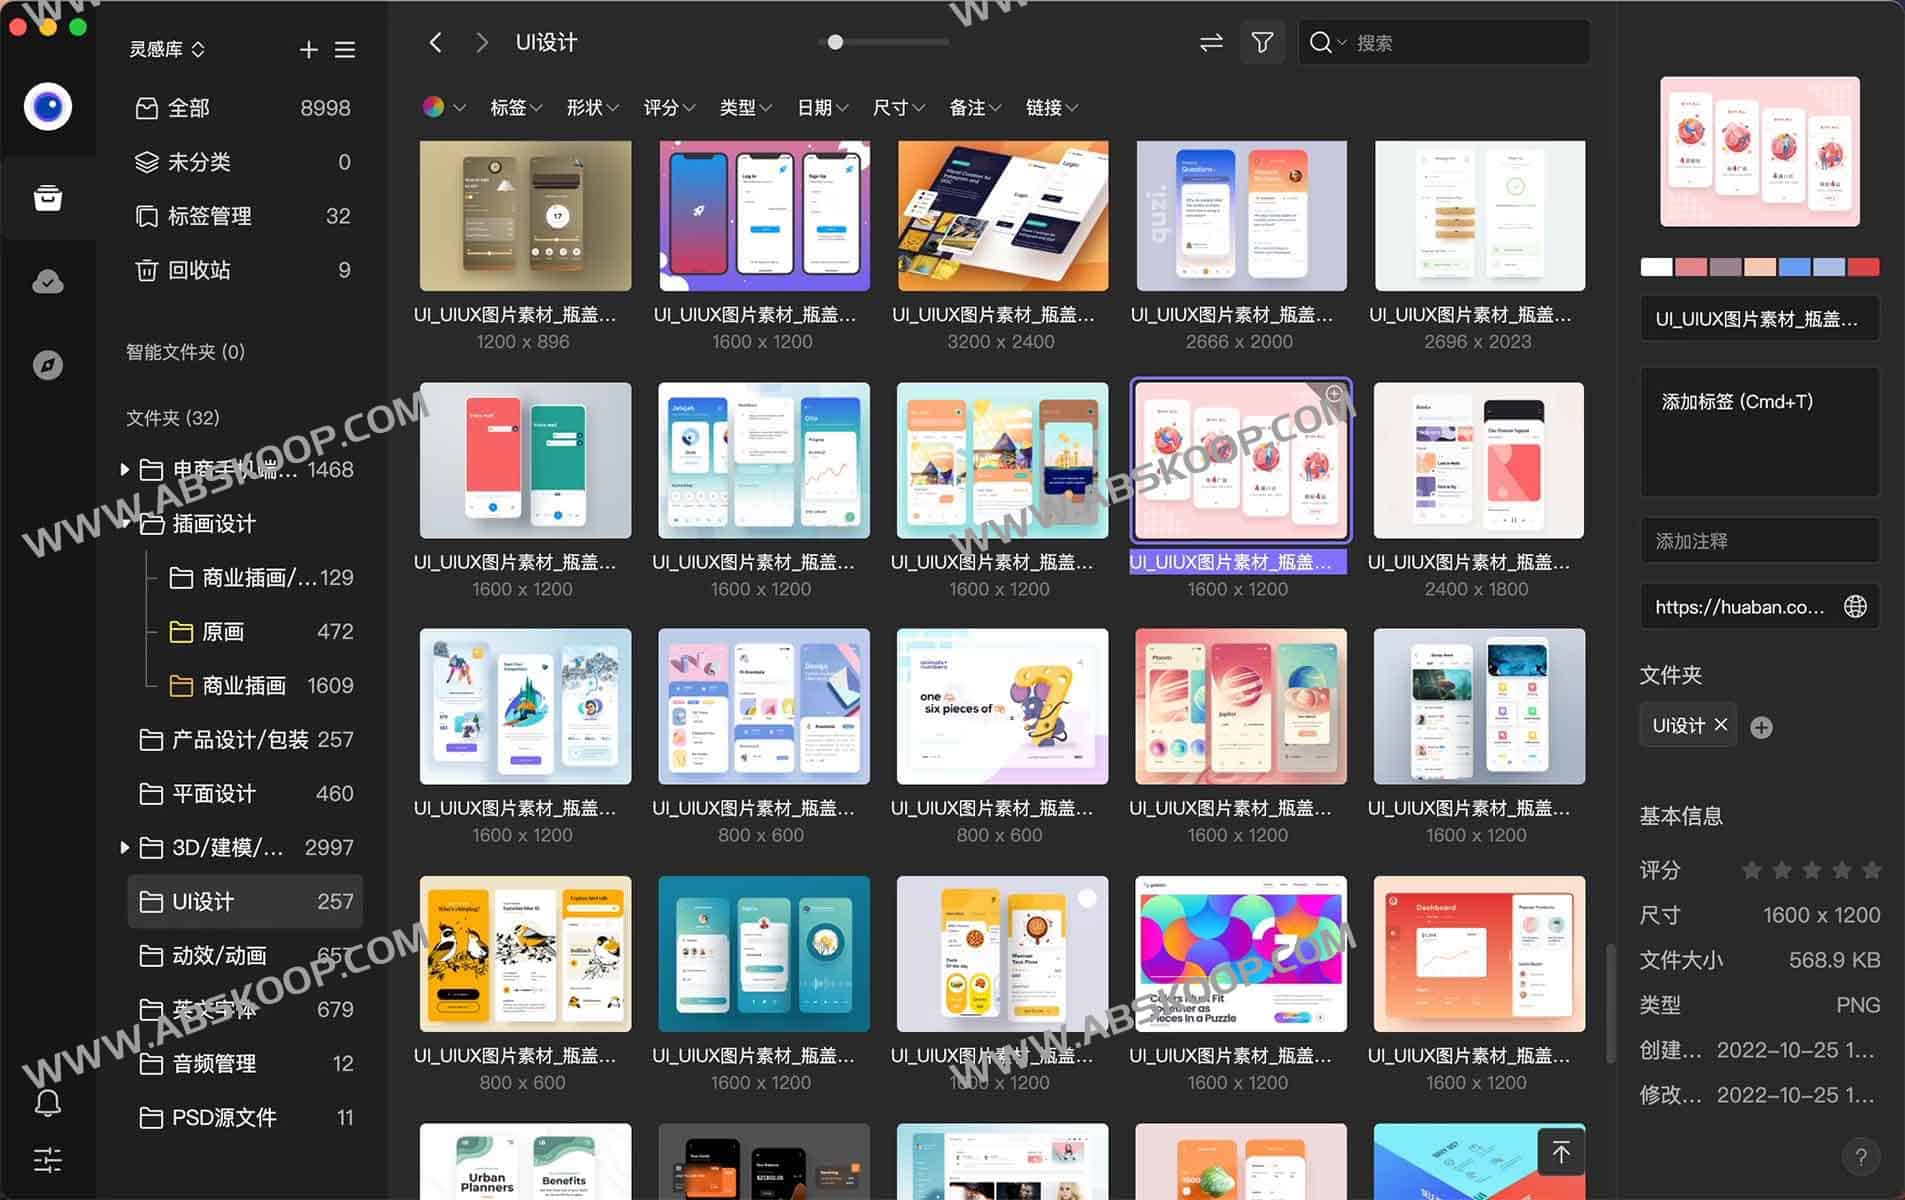Click the plus icon next to 灵感库
Viewport: 1905px width, 1200px height.
coord(308,49)
